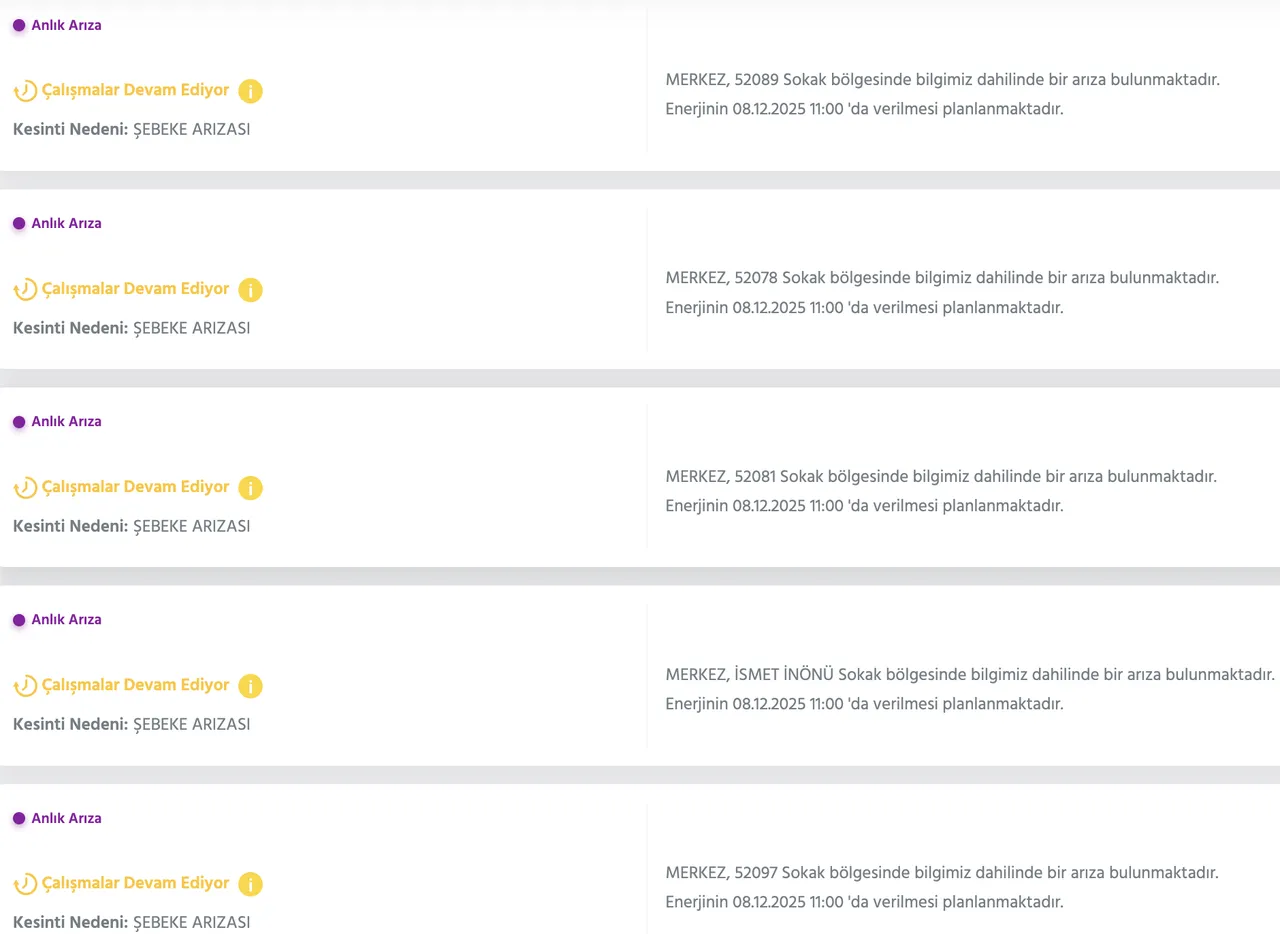Click the clock icon on 52081 Sokak card

pyautogui.click(x=25, y=488)
